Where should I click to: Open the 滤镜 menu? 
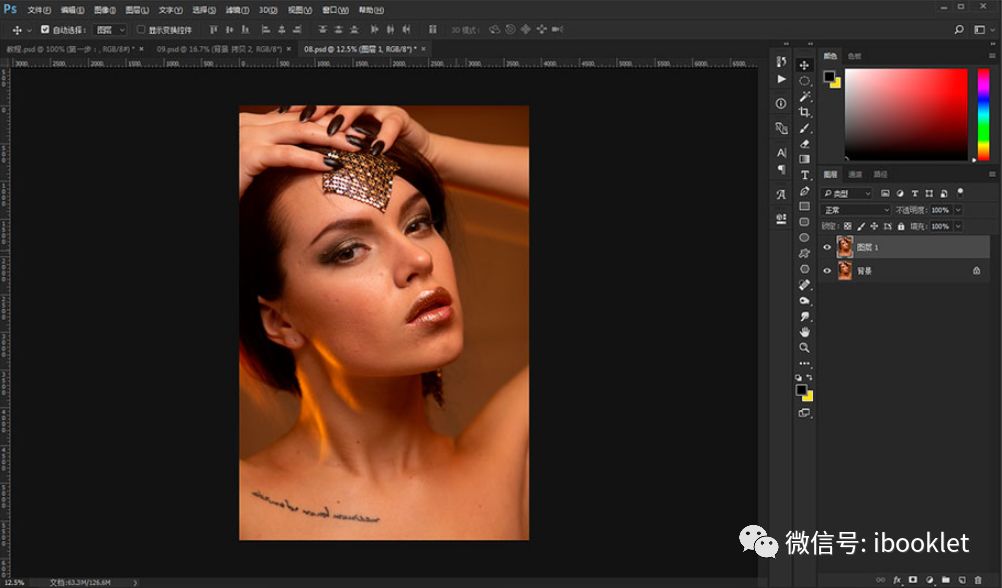pos(237,9)
